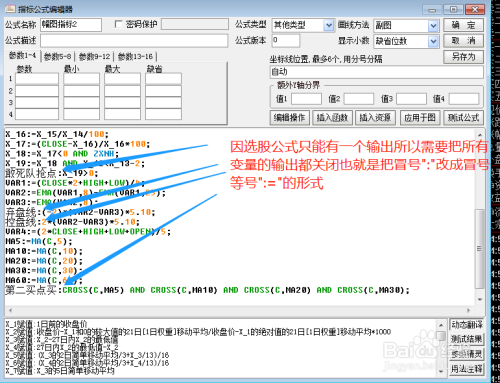The width and height of the screenshot is (500, 383).
Task: Focus the 公式版本 input field
Action: tap(286, 41)
